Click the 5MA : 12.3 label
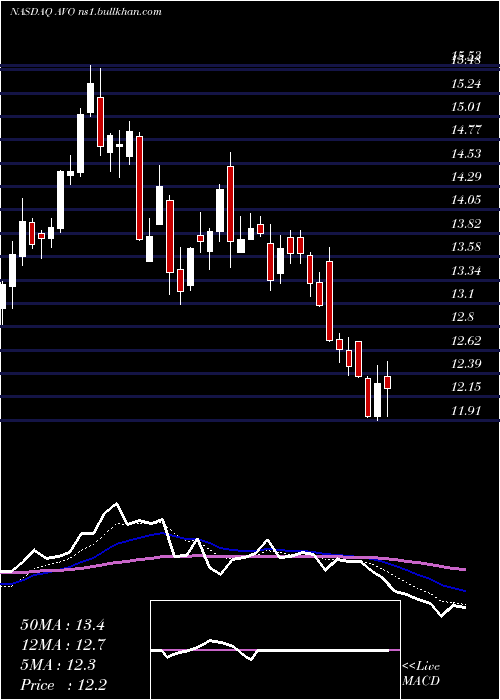This screenshot has height=700, width=500. (x=58, y=665)
